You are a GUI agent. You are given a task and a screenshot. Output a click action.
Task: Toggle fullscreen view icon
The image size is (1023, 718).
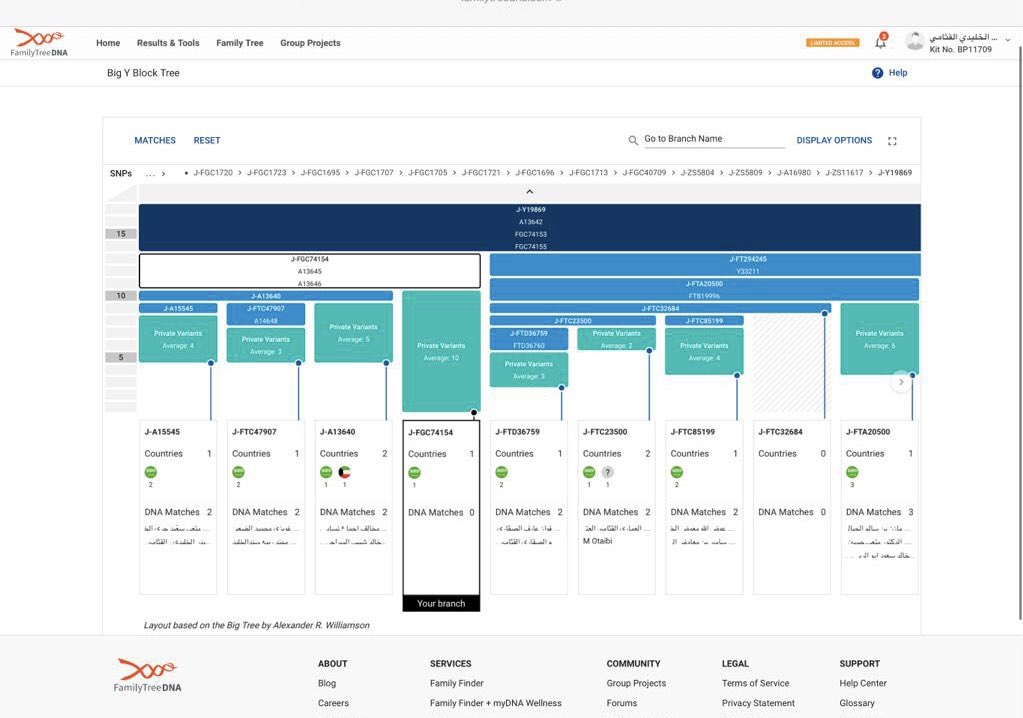click(892, 141)
